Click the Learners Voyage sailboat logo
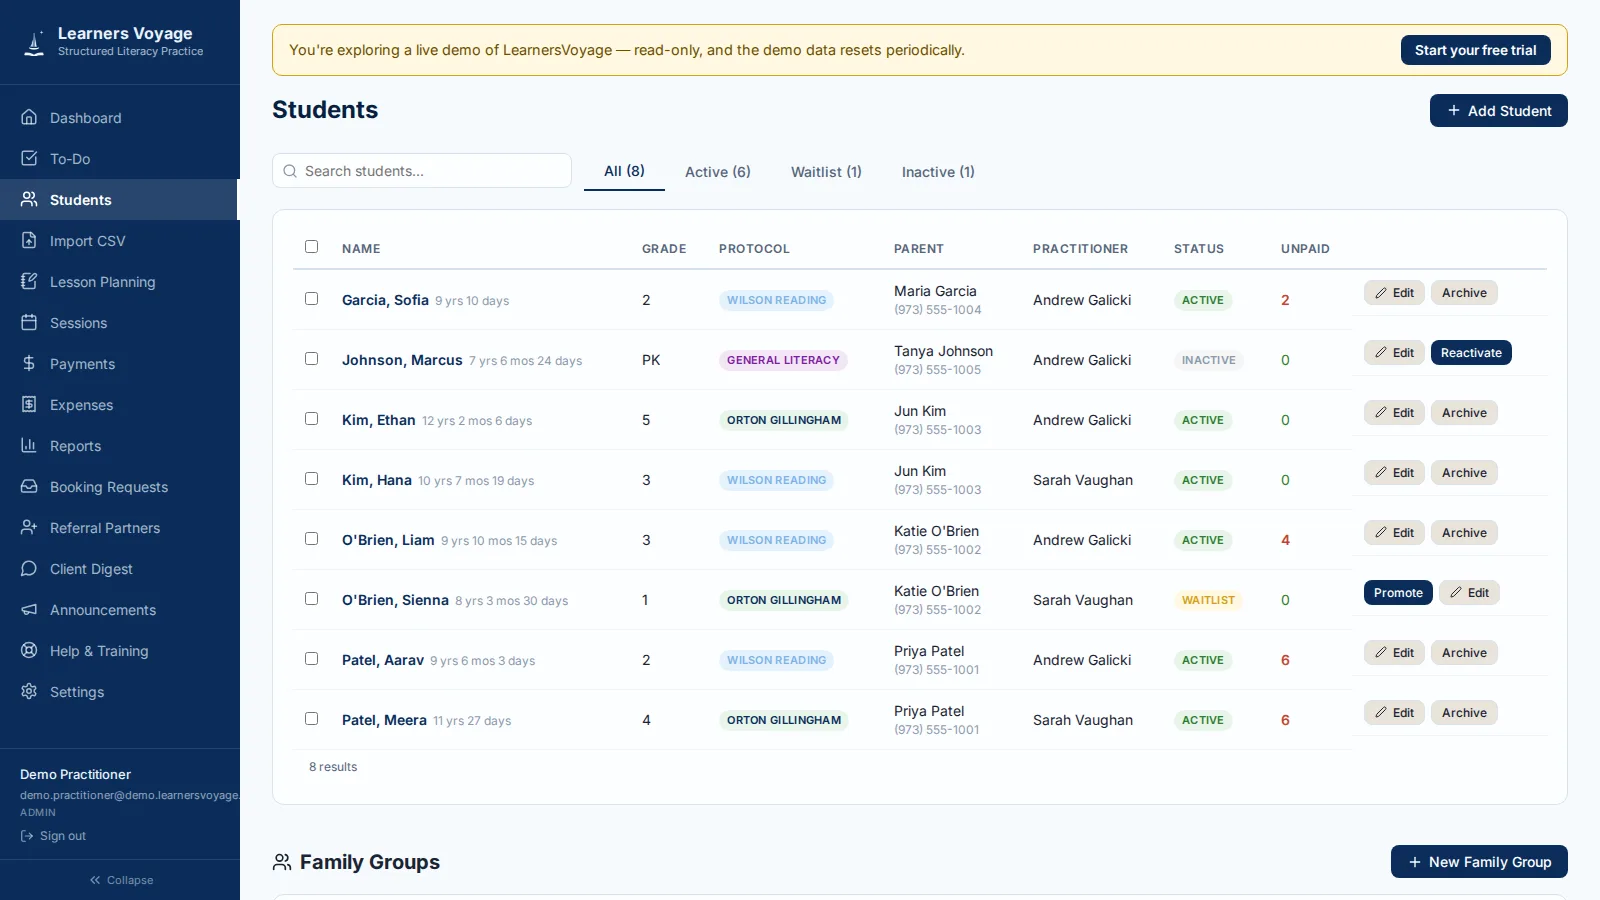This screenshot has width=1600, height=900. click(x=34, y=42)
